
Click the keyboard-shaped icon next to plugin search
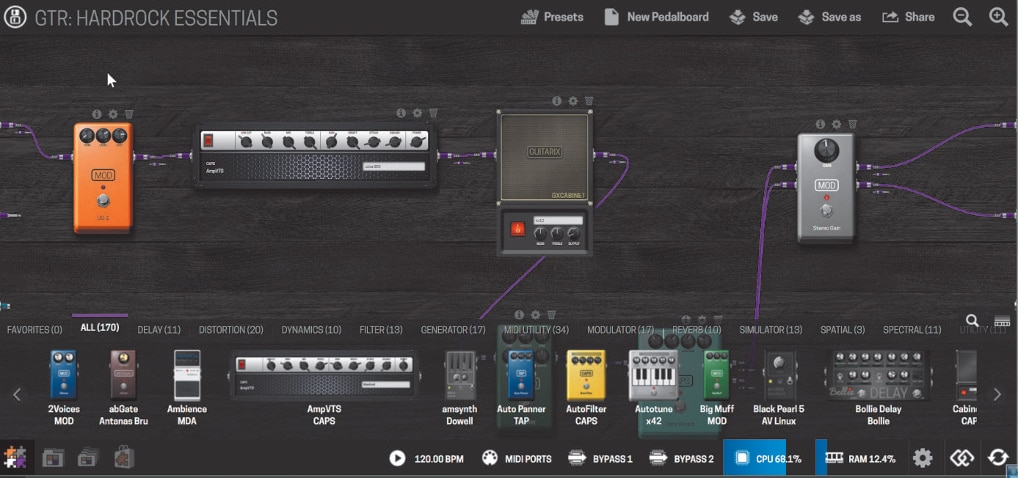(1002, 321)
